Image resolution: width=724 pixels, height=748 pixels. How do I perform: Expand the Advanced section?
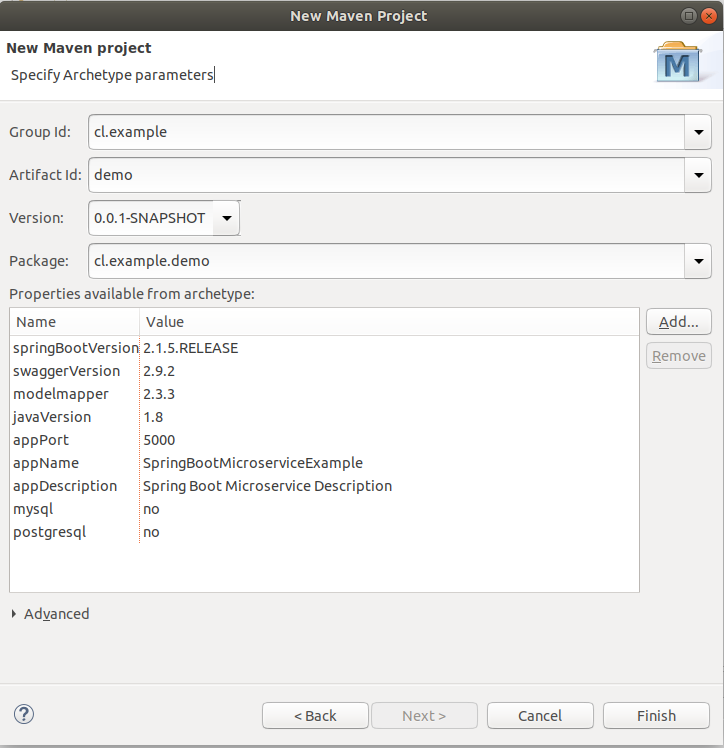tap(51, 614)
